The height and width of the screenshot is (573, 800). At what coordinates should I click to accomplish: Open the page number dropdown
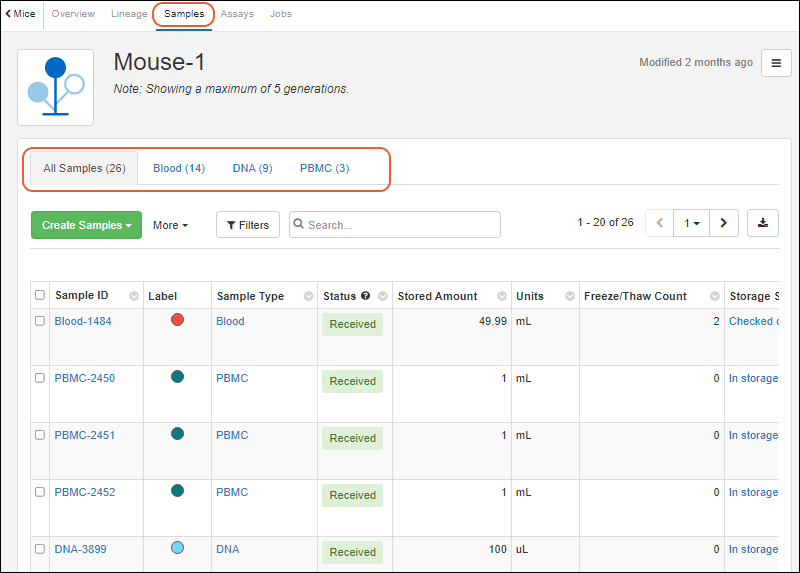691,224
